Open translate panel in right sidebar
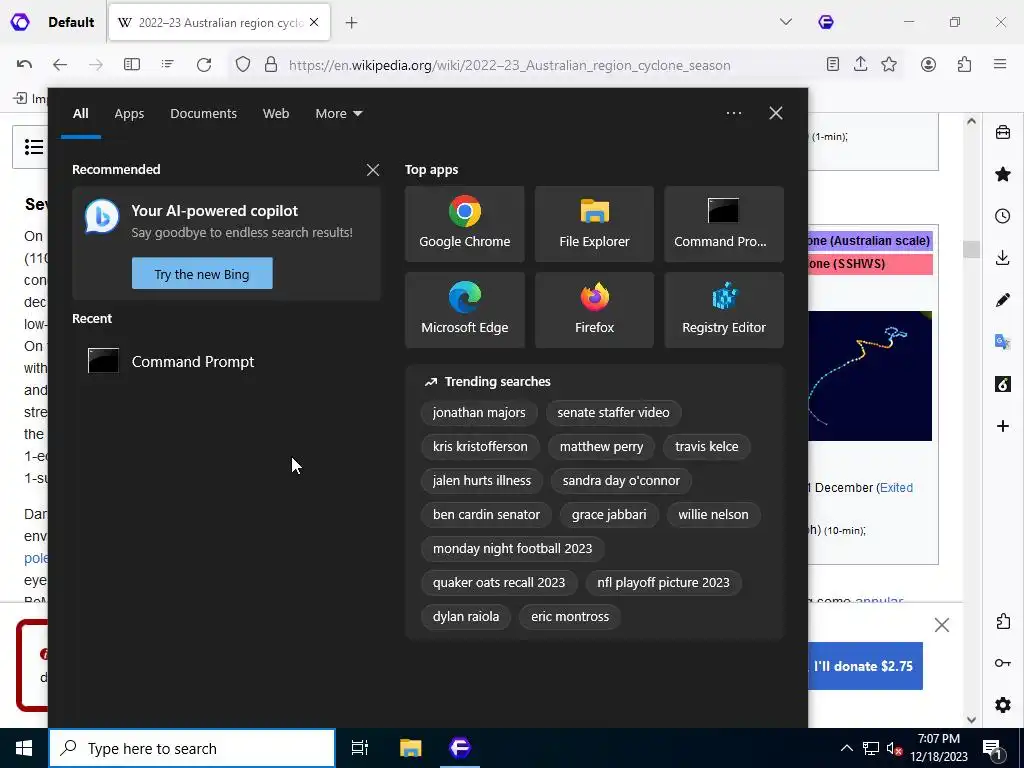1024x768 pixels. point(1003,342)
